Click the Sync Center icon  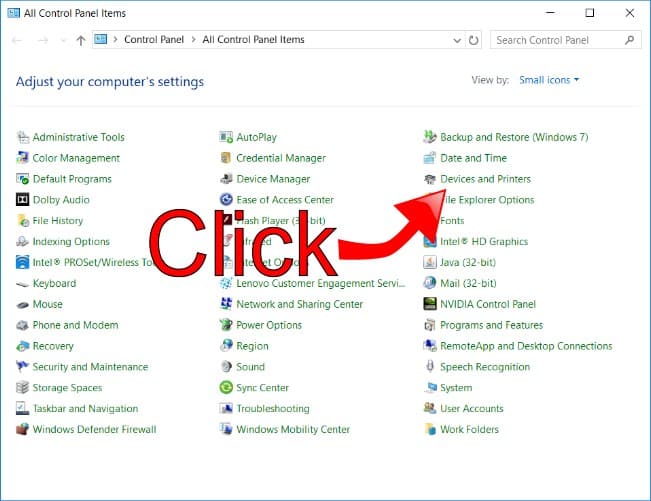point(227,388)
